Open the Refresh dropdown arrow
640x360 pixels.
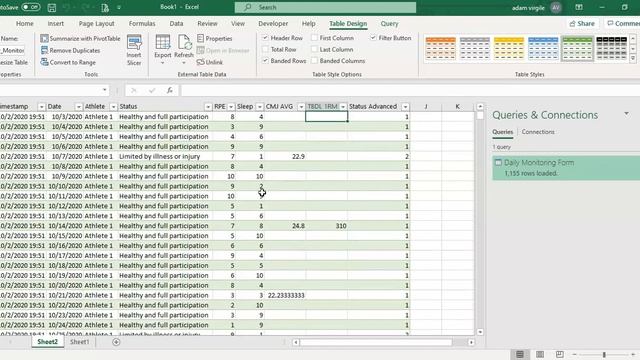click(x=184, y=62)
